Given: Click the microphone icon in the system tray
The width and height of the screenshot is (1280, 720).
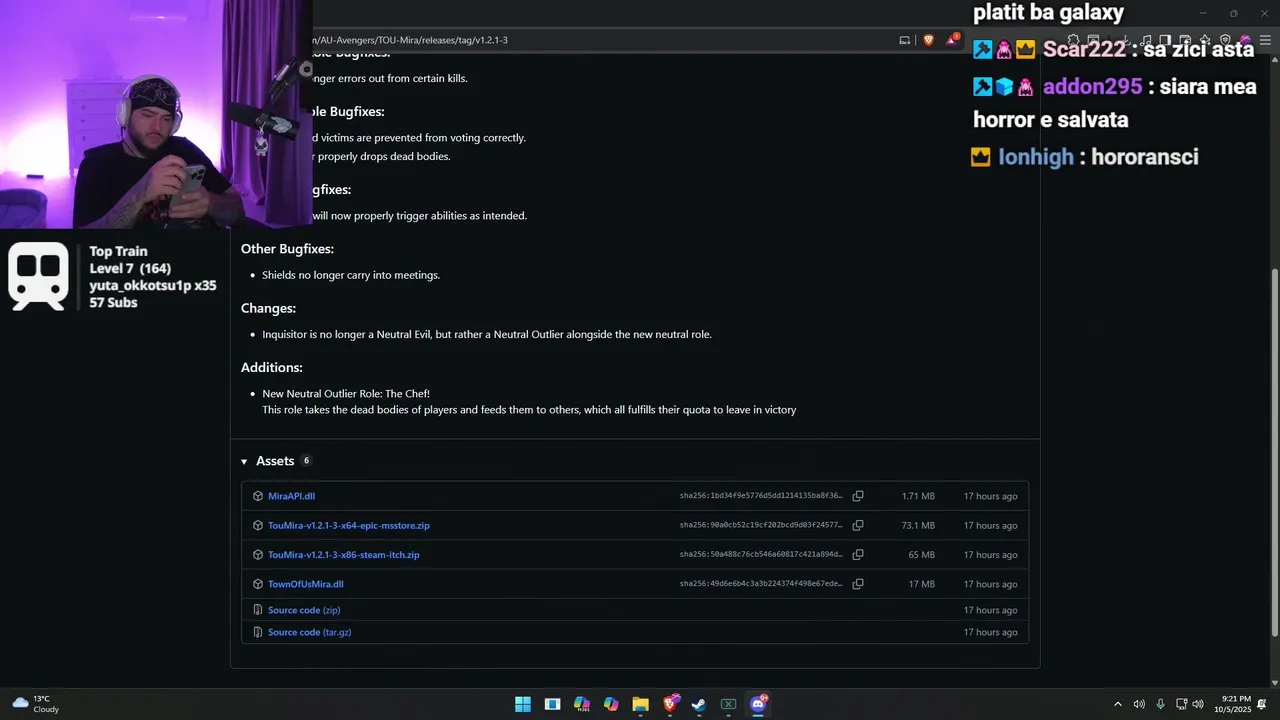Looking at the screenshot, I should click(1160, 704).
